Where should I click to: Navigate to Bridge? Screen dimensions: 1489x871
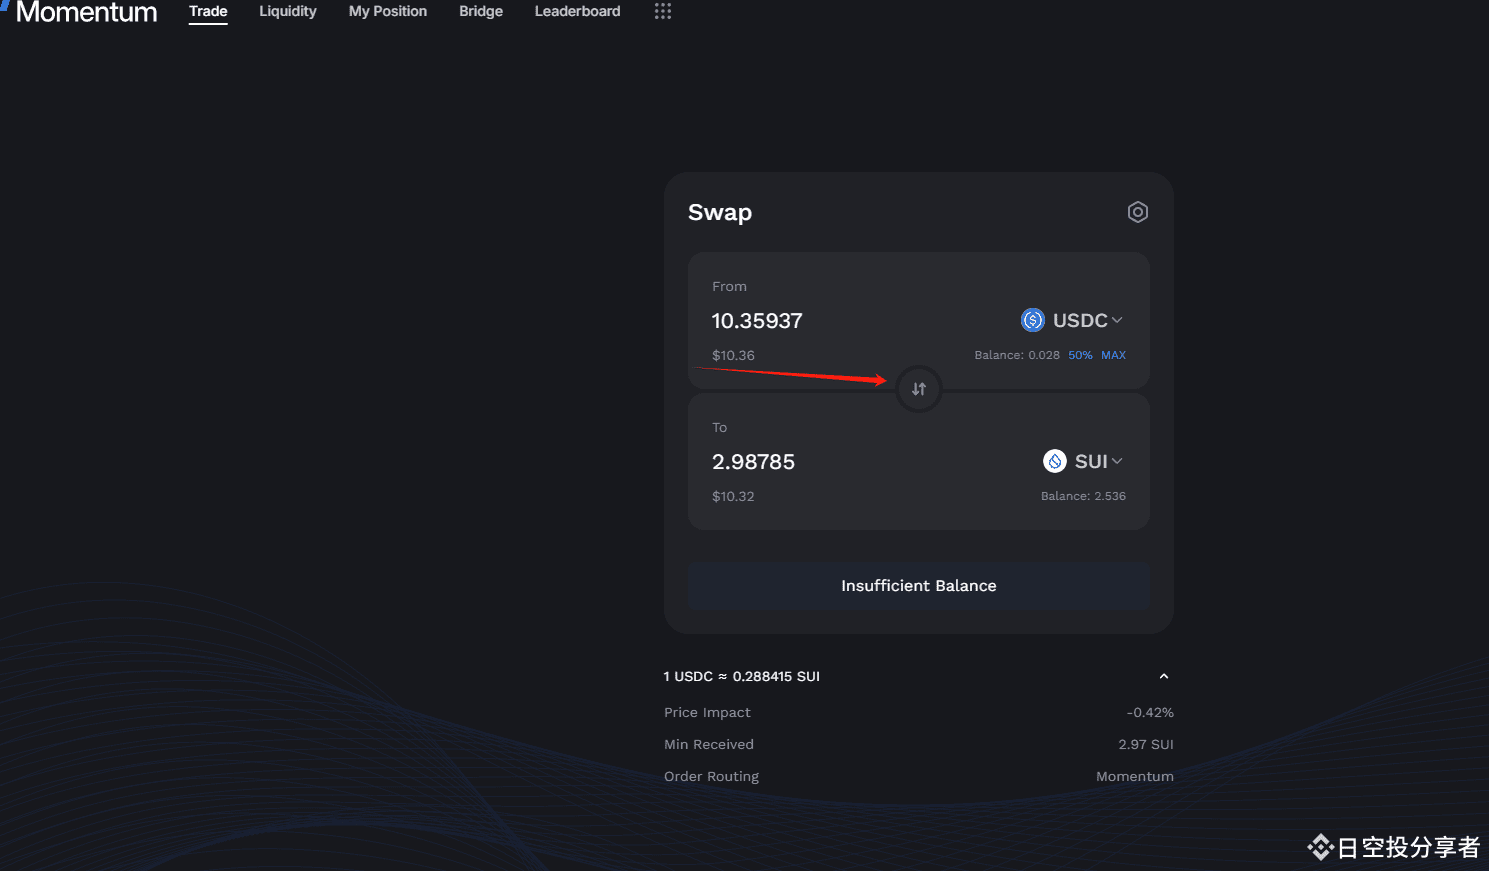[481, 11]
